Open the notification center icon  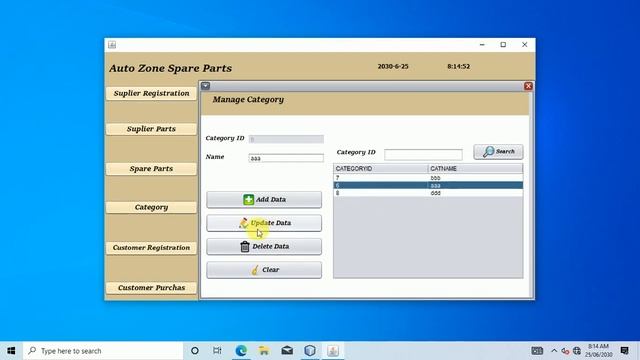624,351
